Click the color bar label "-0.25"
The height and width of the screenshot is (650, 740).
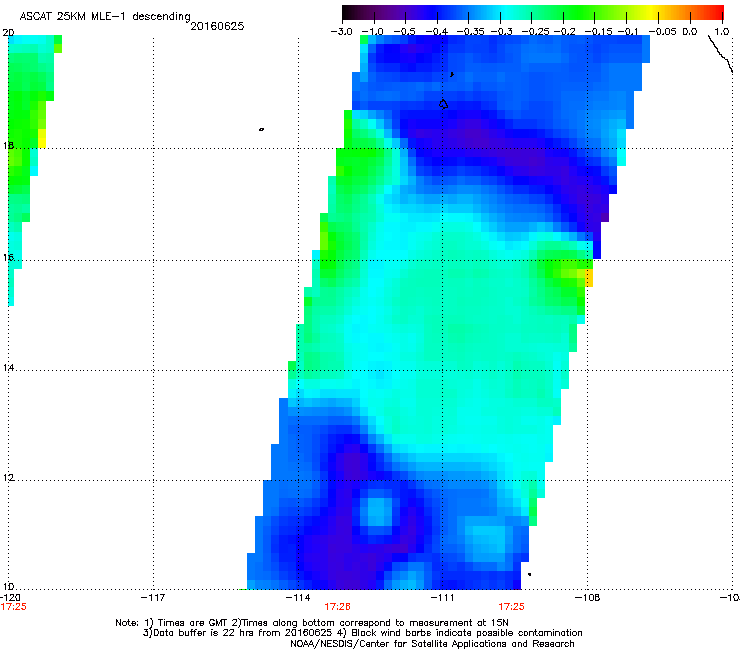tap(536, 32)
